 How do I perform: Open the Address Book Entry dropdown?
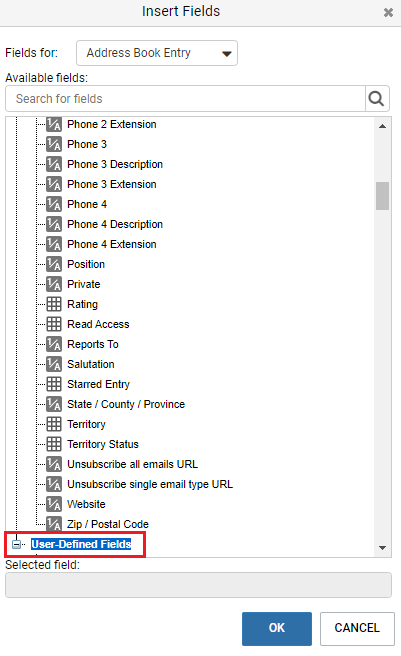point(157,53)
